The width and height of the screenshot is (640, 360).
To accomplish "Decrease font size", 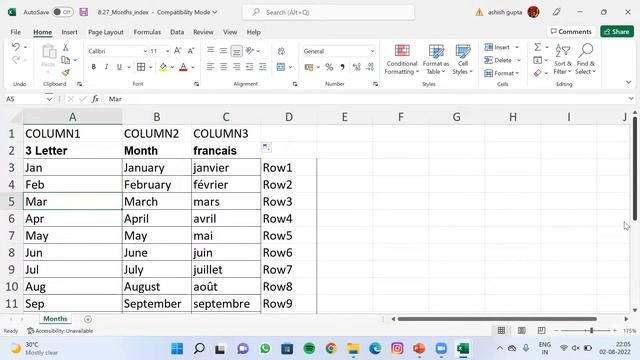I will click(191, 51).
